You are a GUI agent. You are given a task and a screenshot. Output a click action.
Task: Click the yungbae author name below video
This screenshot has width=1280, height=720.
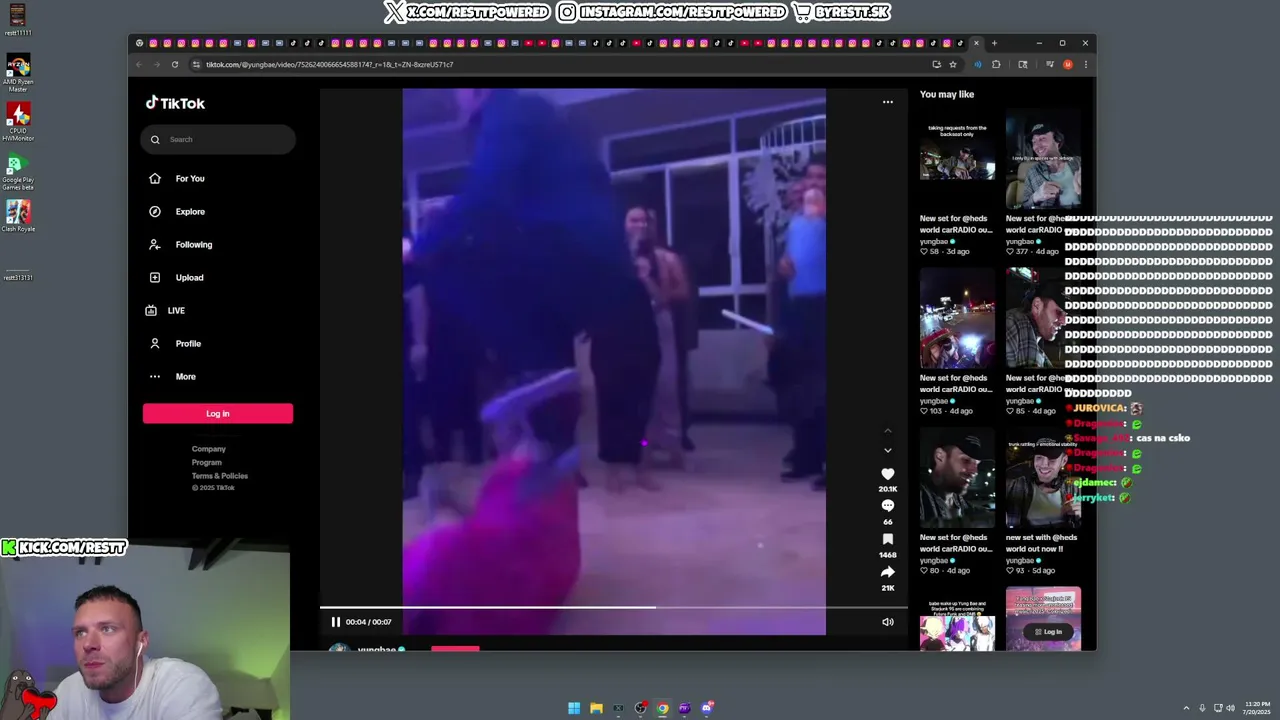pyautogui.click(x=376, y=649)
